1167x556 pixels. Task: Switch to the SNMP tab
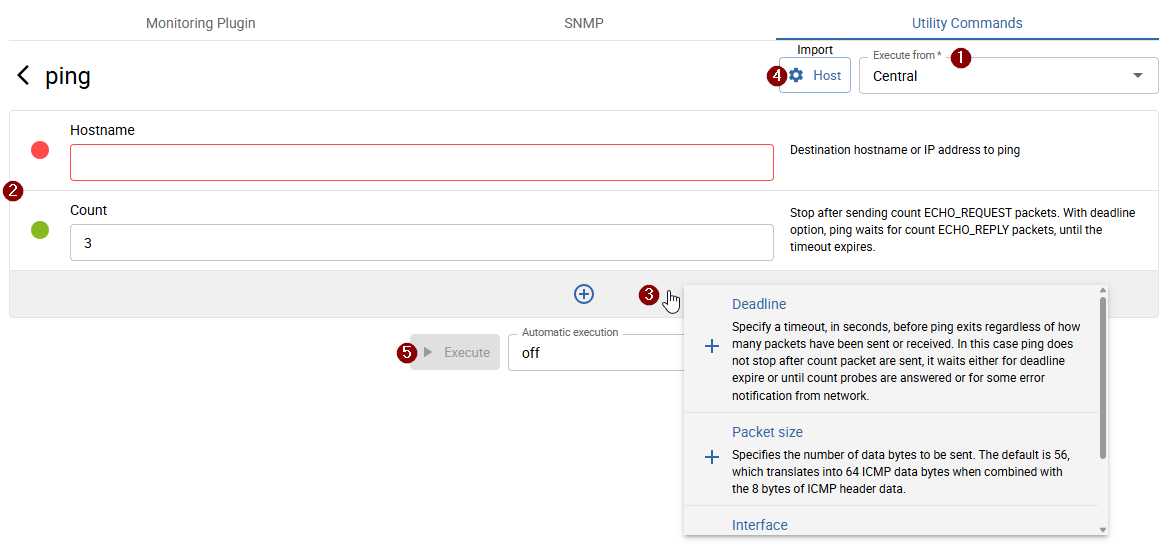(584, 23)
